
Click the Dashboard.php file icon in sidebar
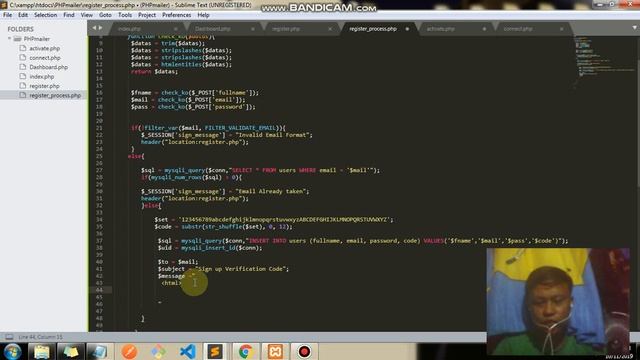pyautogui.click(x=23, y=67)
